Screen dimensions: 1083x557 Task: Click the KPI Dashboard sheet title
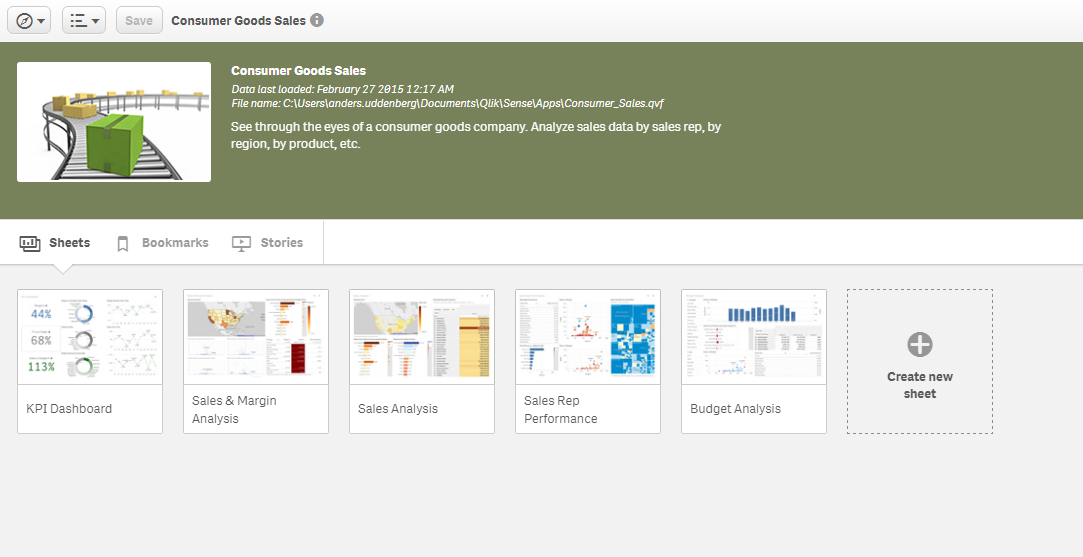tap(69, 408)
